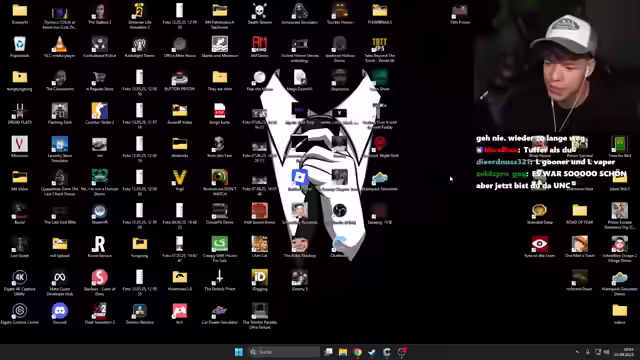Open File Explorer from the taskbar

343,352
